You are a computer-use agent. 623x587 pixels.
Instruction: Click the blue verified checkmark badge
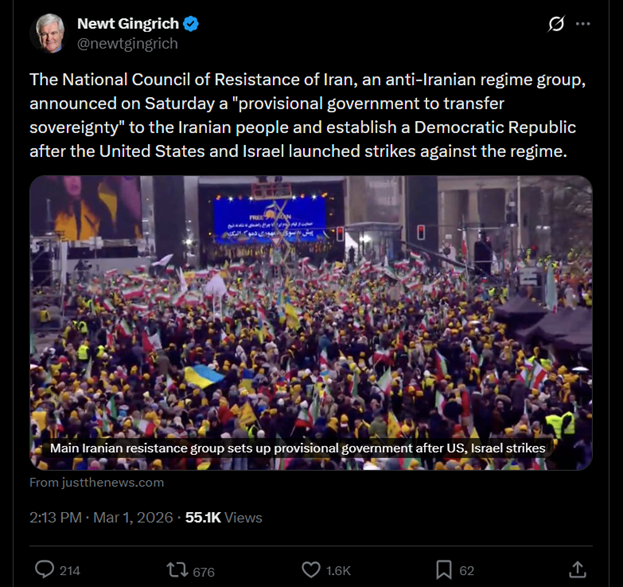point(191,24)
